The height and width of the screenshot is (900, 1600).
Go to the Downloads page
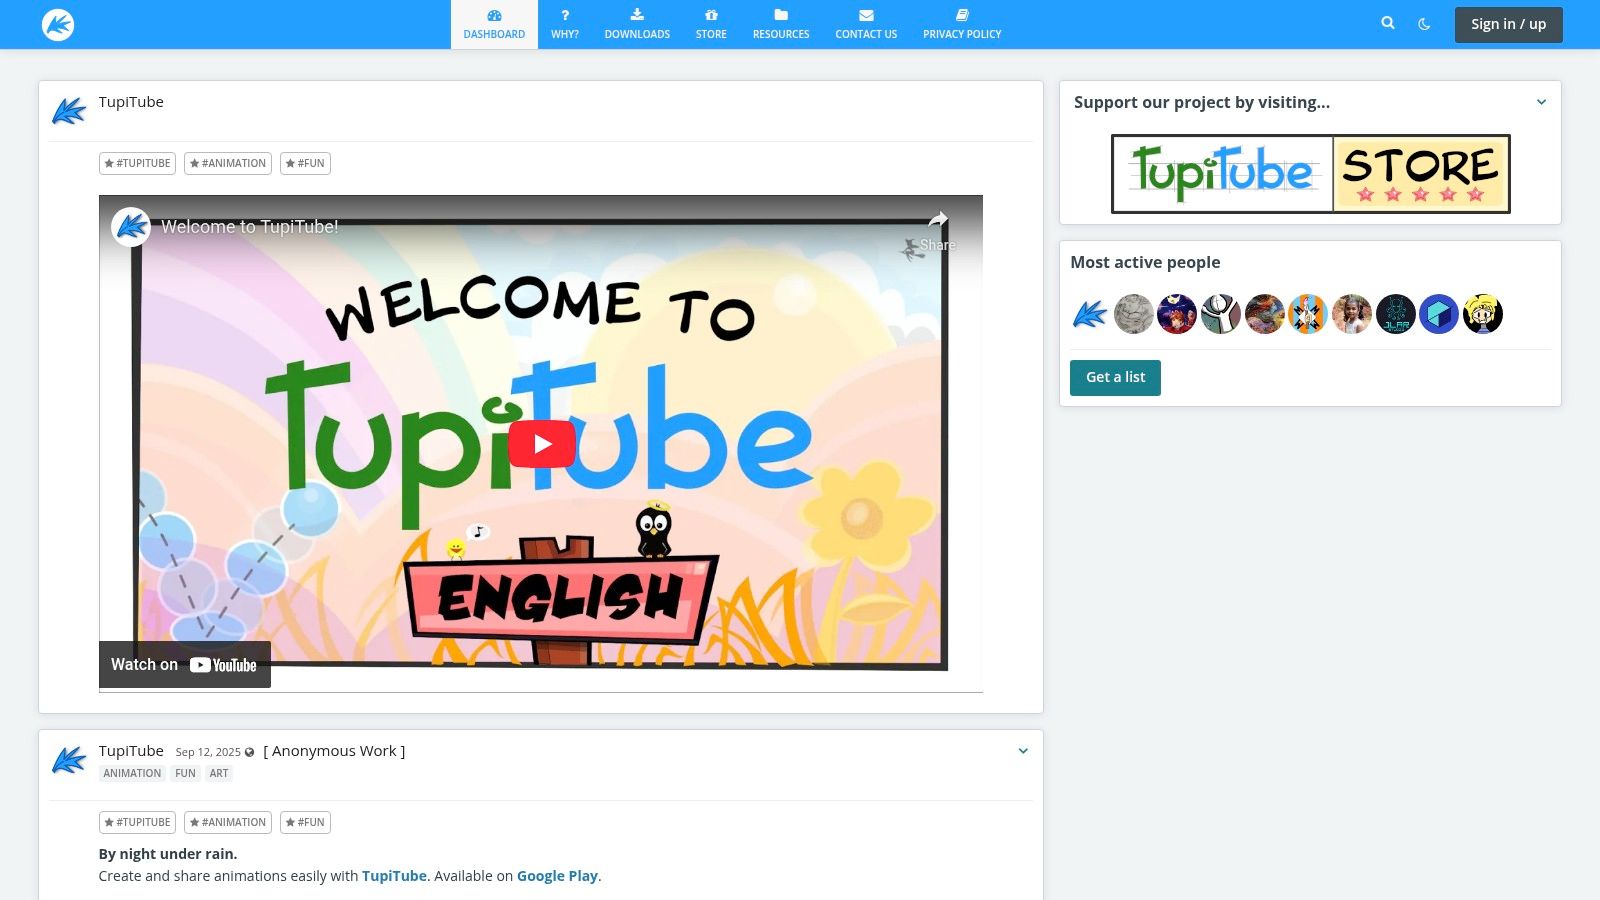pyautogui.click(x=637, y=24)
